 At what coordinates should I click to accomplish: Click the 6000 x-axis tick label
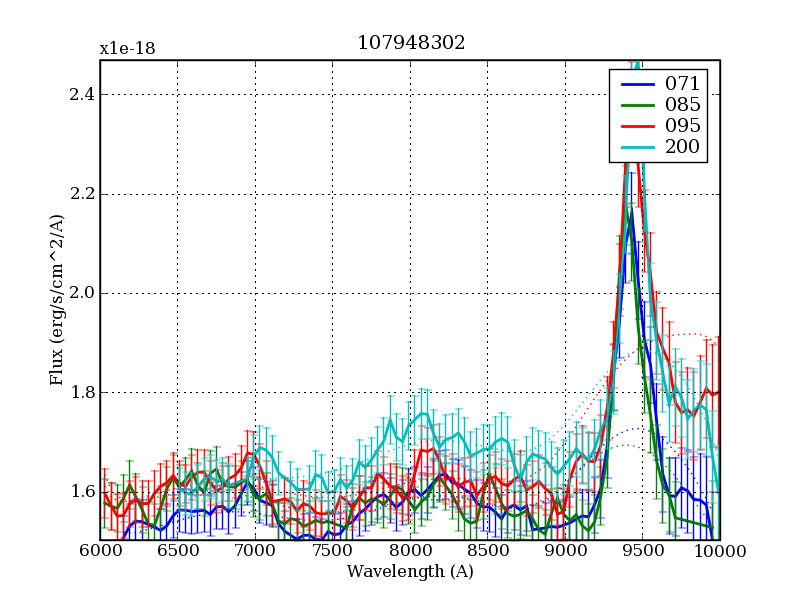click(100, 551)
